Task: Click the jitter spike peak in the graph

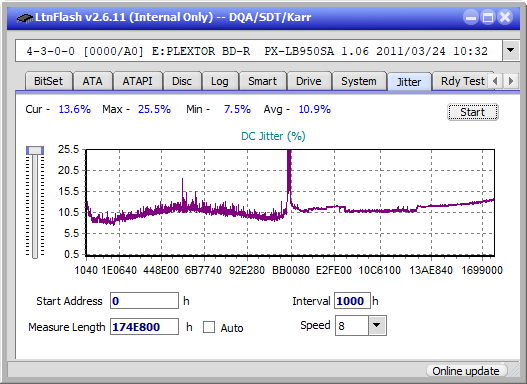Action: point(289,153)
